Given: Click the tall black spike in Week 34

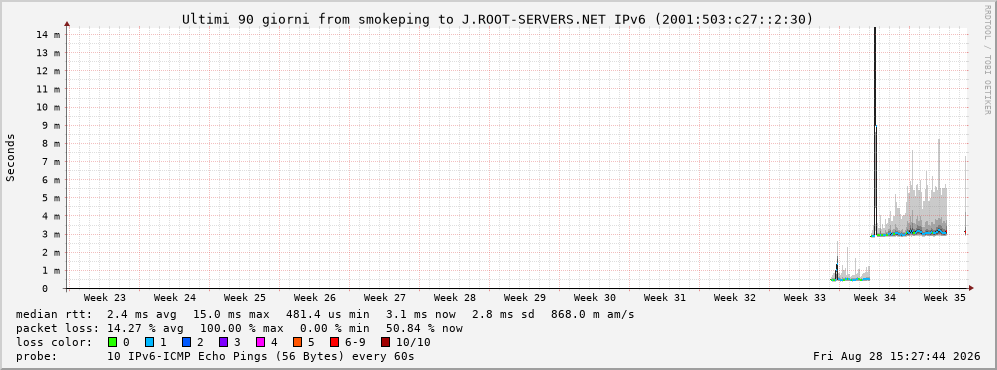Looking at the screenshot, I should pos(875,127).
